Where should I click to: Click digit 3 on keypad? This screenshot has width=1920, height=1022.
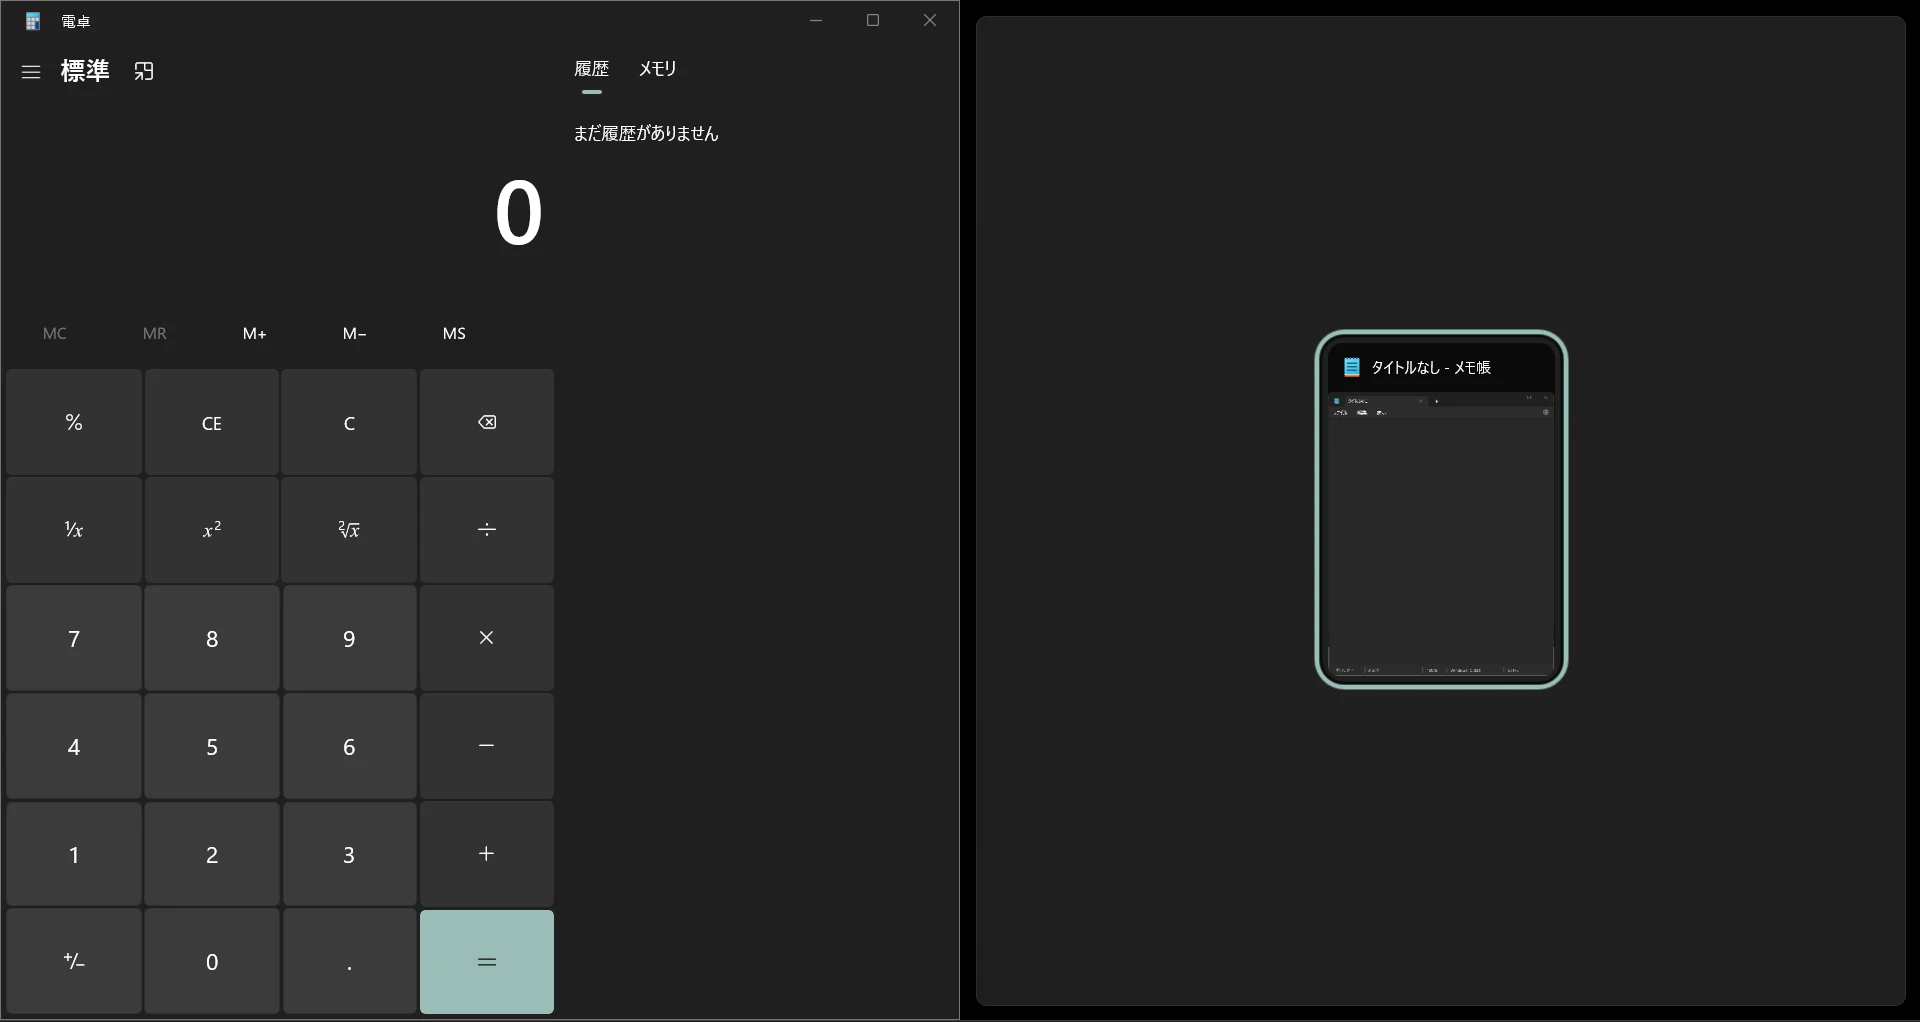349,854
